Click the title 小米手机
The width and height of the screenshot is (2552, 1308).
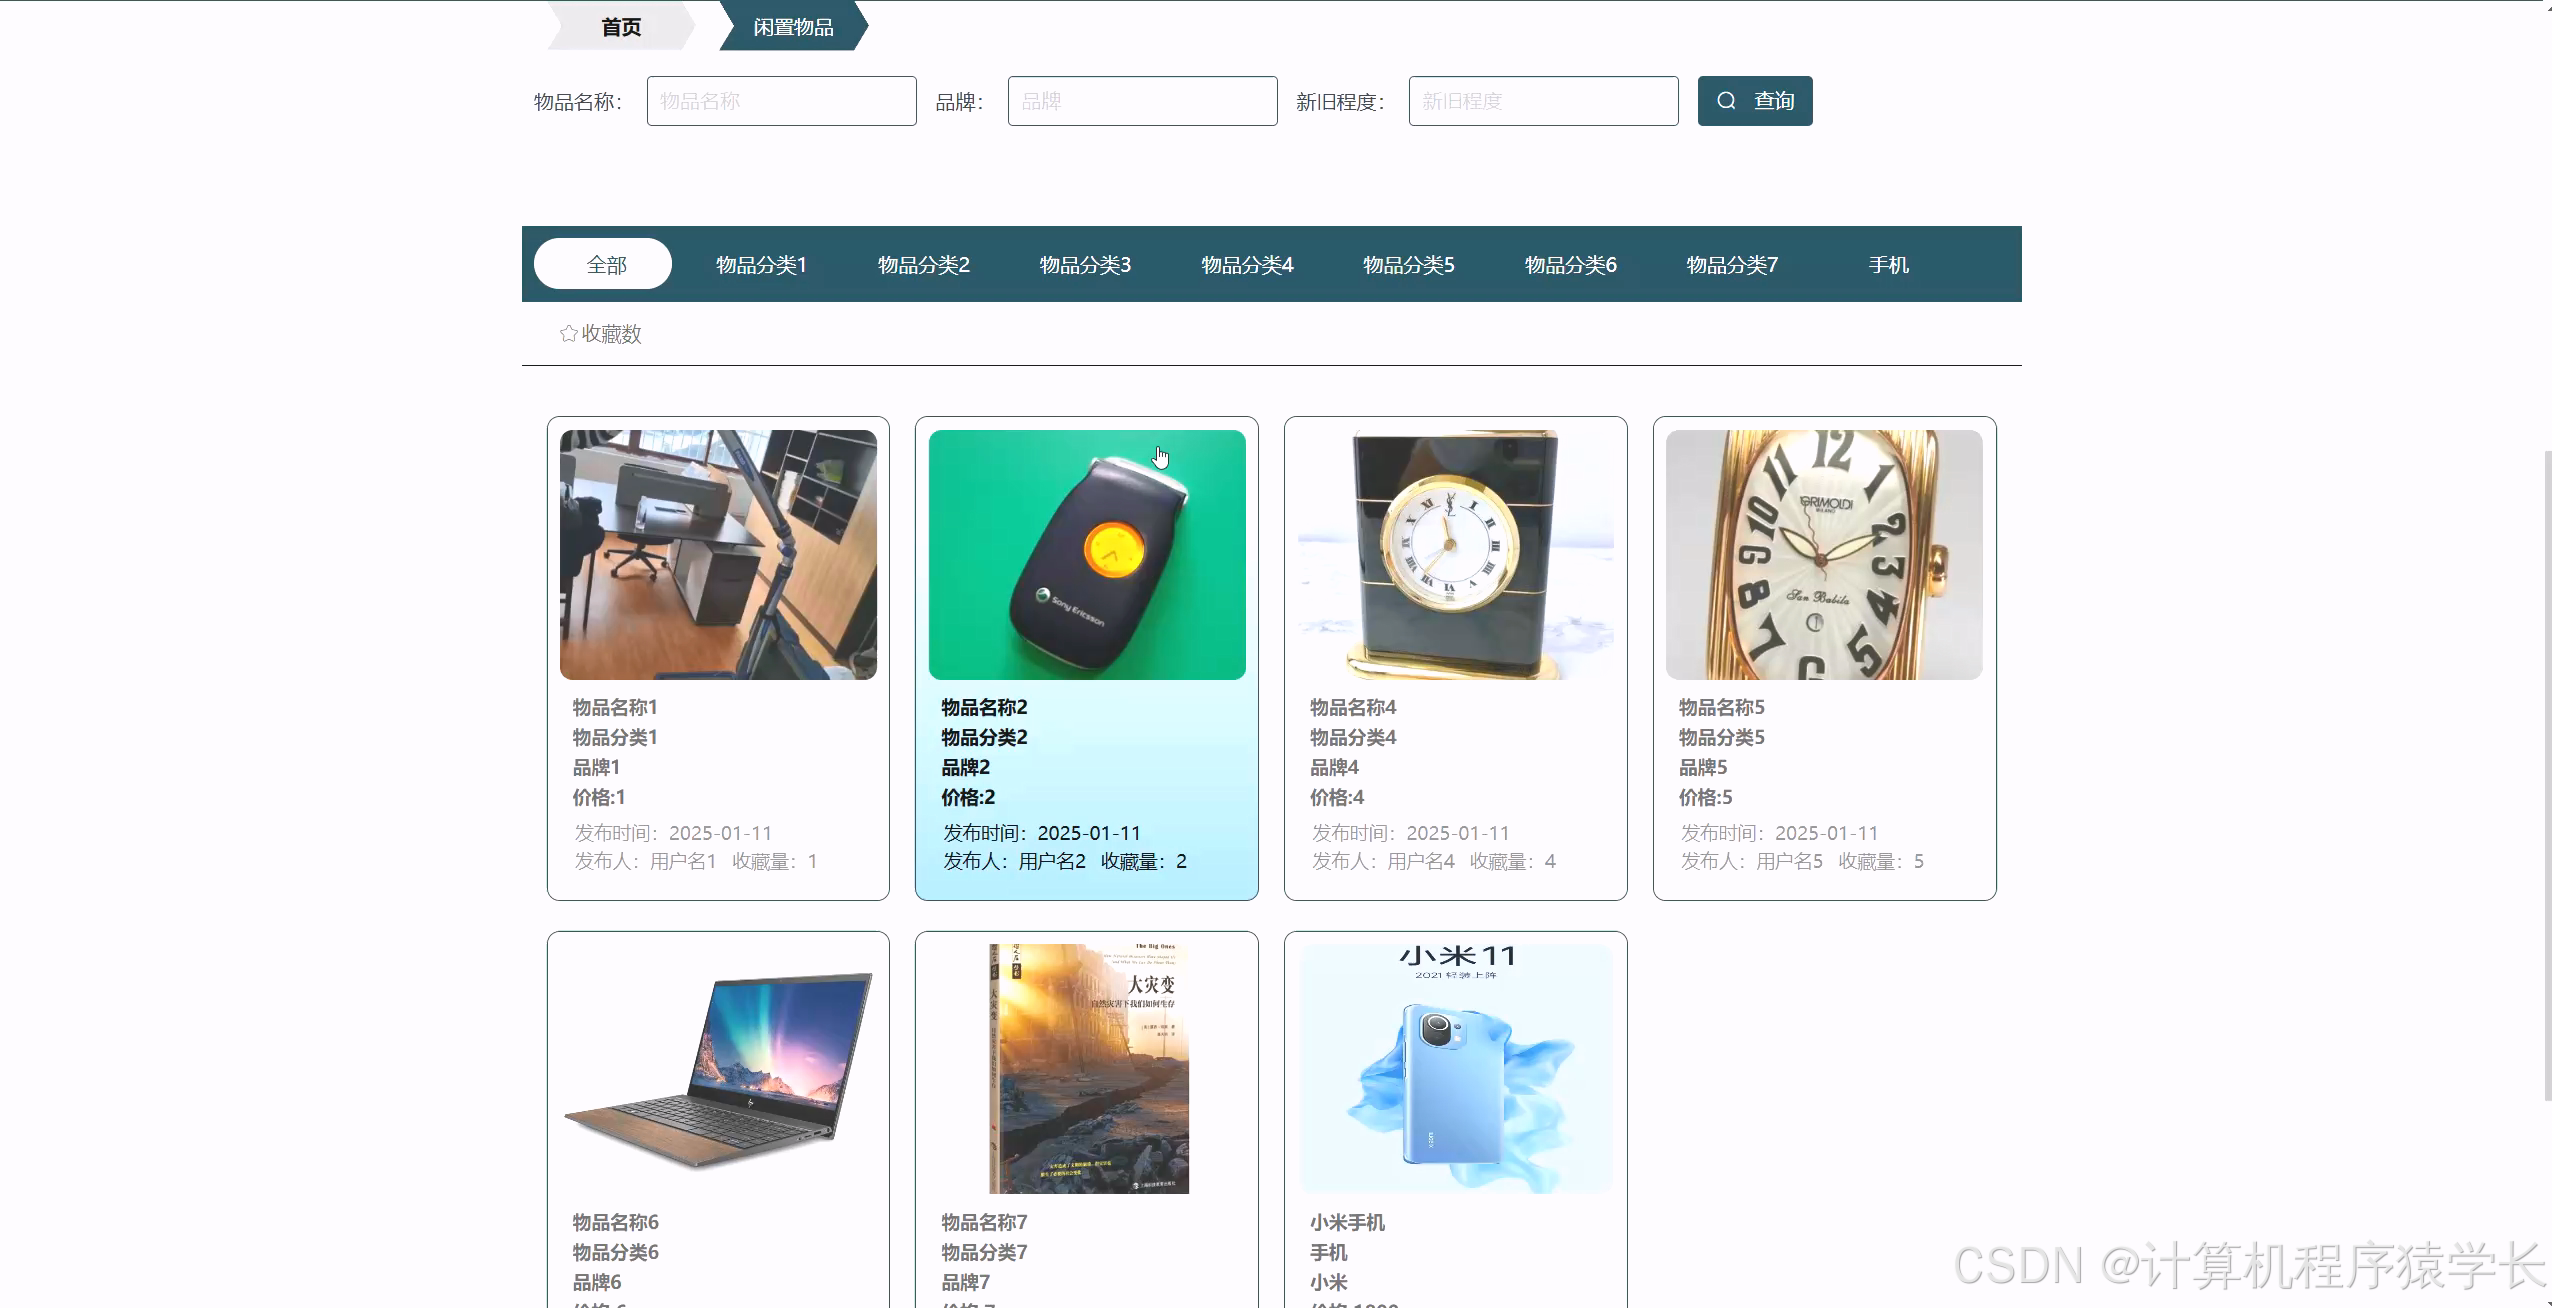[x=1347, y=1222]
